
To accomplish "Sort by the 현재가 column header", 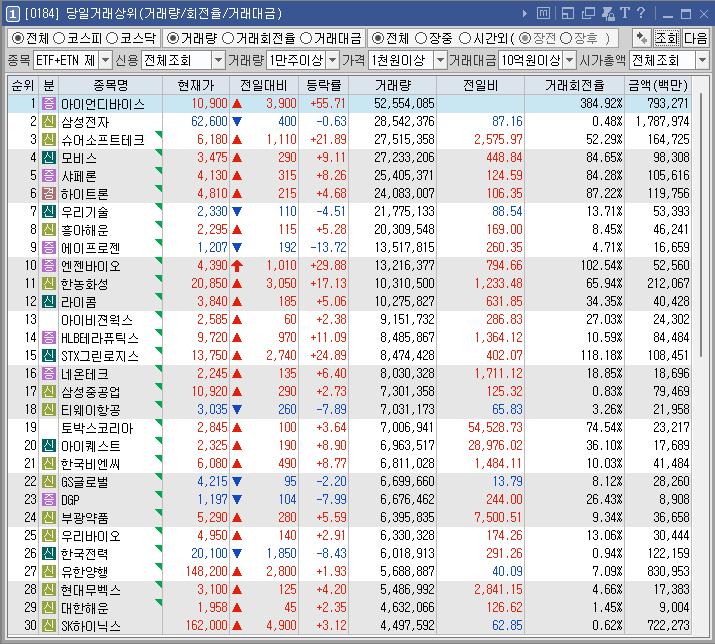I will click(x=196, y=85).
